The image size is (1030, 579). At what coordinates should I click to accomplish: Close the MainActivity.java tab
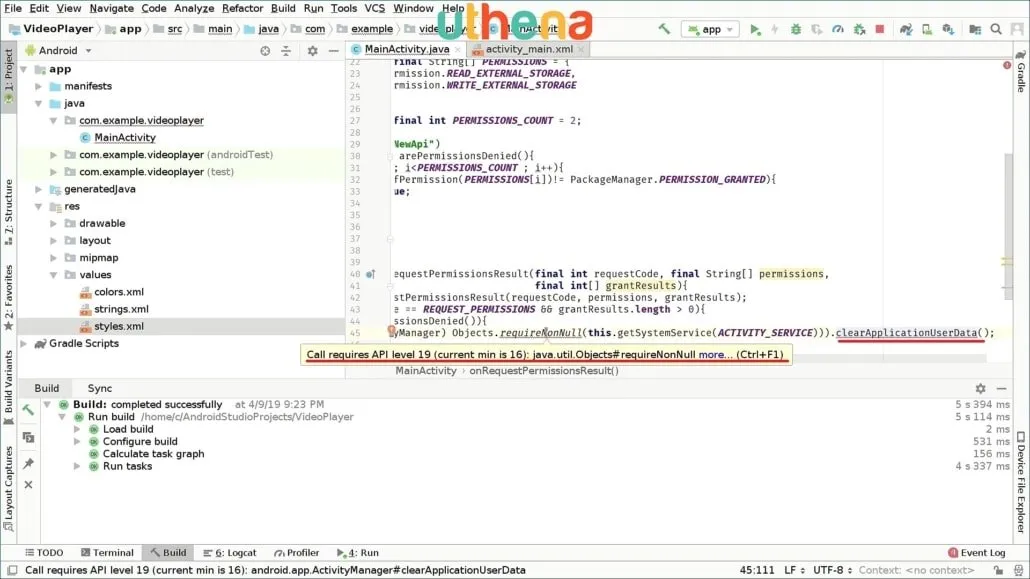(458, 49)
